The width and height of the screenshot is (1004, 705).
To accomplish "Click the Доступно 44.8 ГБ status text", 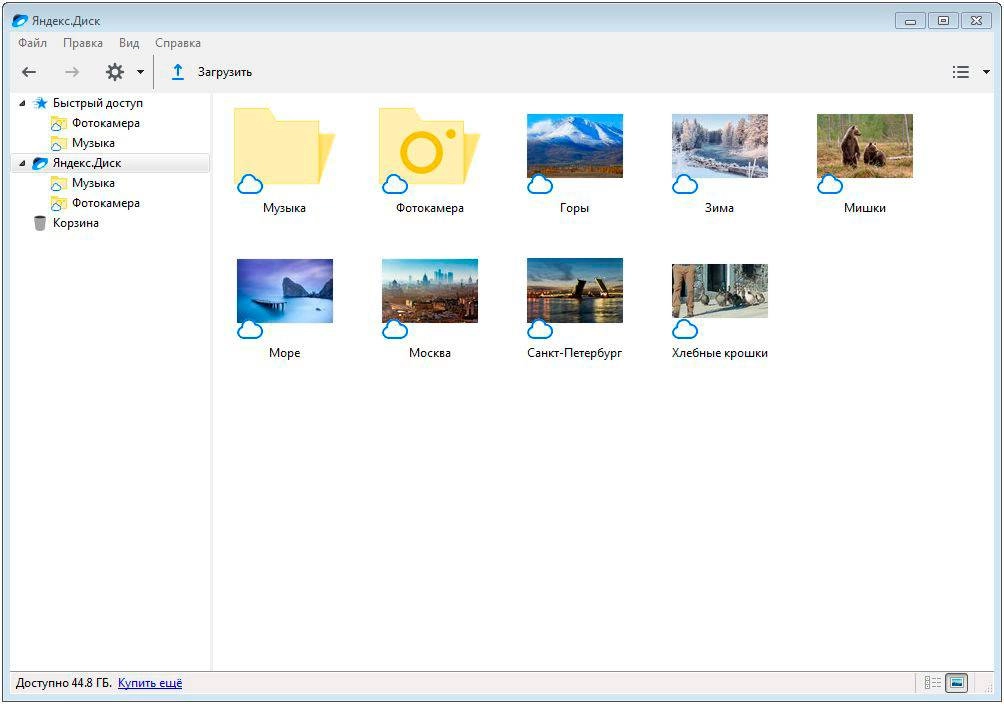I will point(63,683).
